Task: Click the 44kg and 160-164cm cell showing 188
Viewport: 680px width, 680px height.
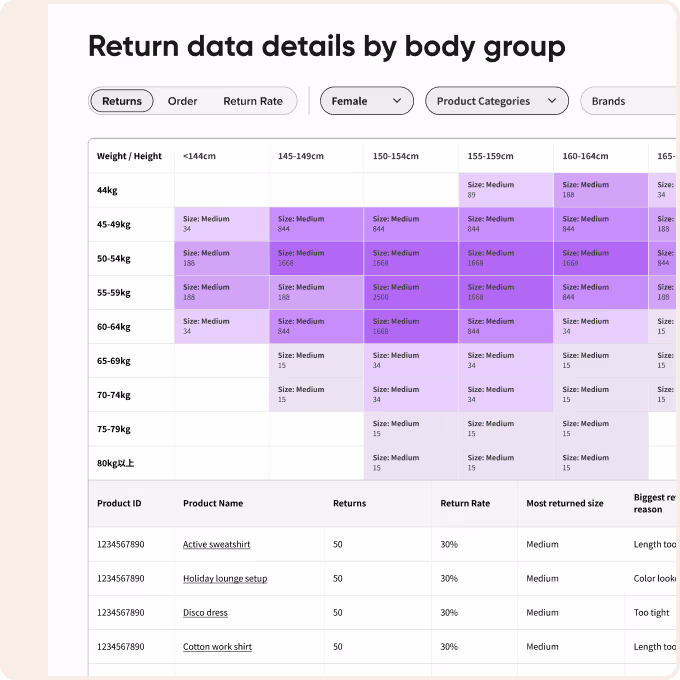Action: [x=601, y=190]
